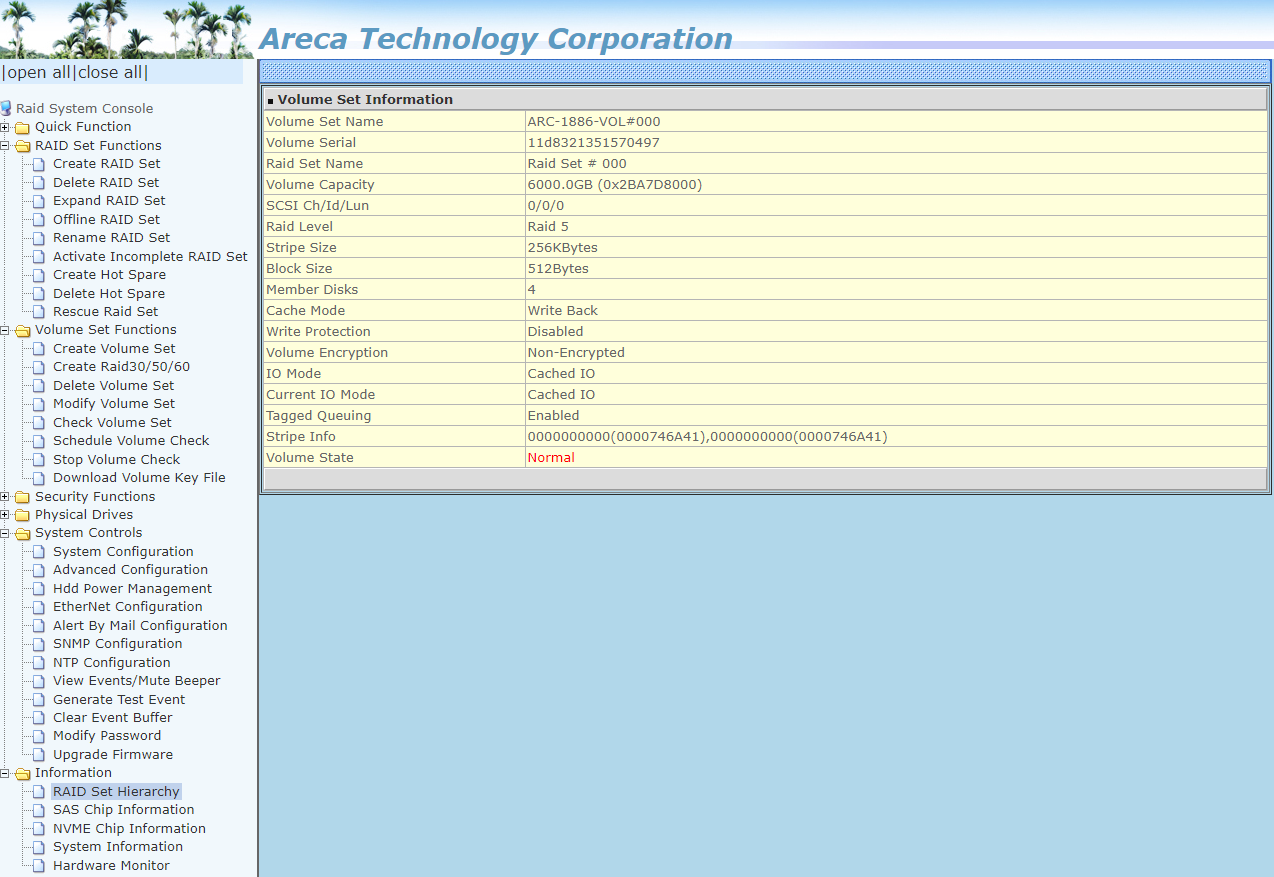Click the page icon beside Create RAID Set
The image size is (1274, 877).
tap(39, 164)
